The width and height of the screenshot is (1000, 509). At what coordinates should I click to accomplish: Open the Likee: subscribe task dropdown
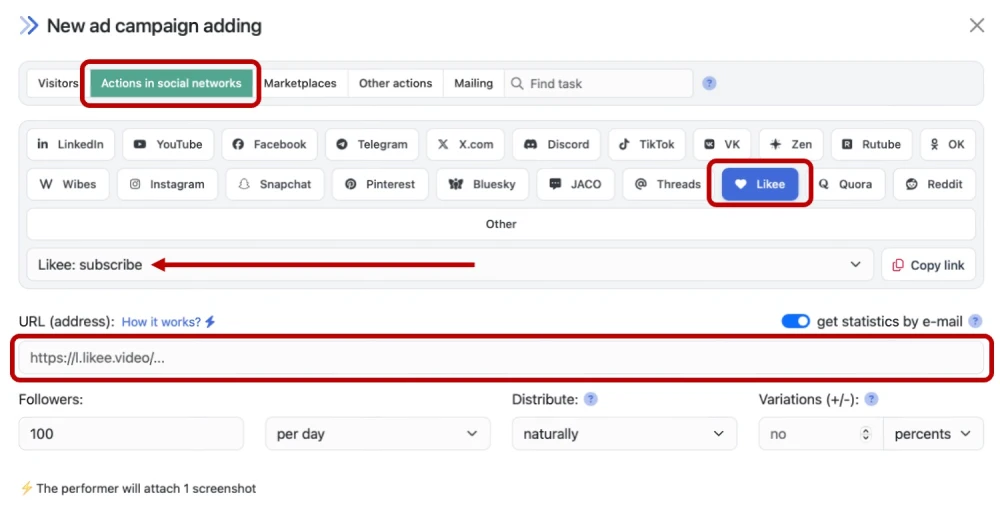450,265
